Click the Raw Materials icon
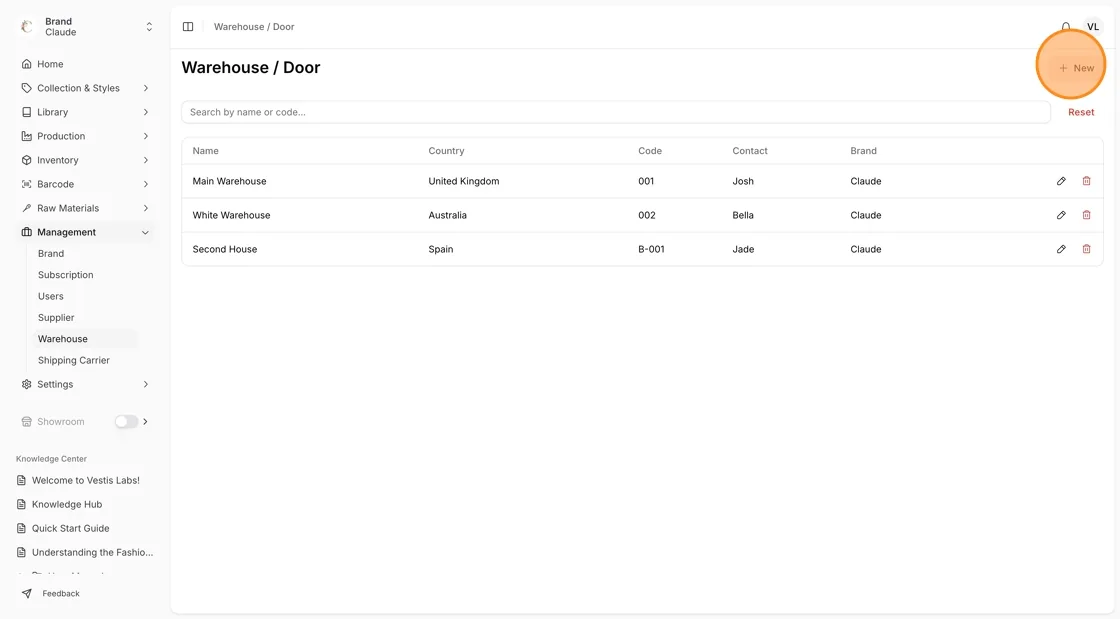1120x619 pixels. [x=26, y=208]
